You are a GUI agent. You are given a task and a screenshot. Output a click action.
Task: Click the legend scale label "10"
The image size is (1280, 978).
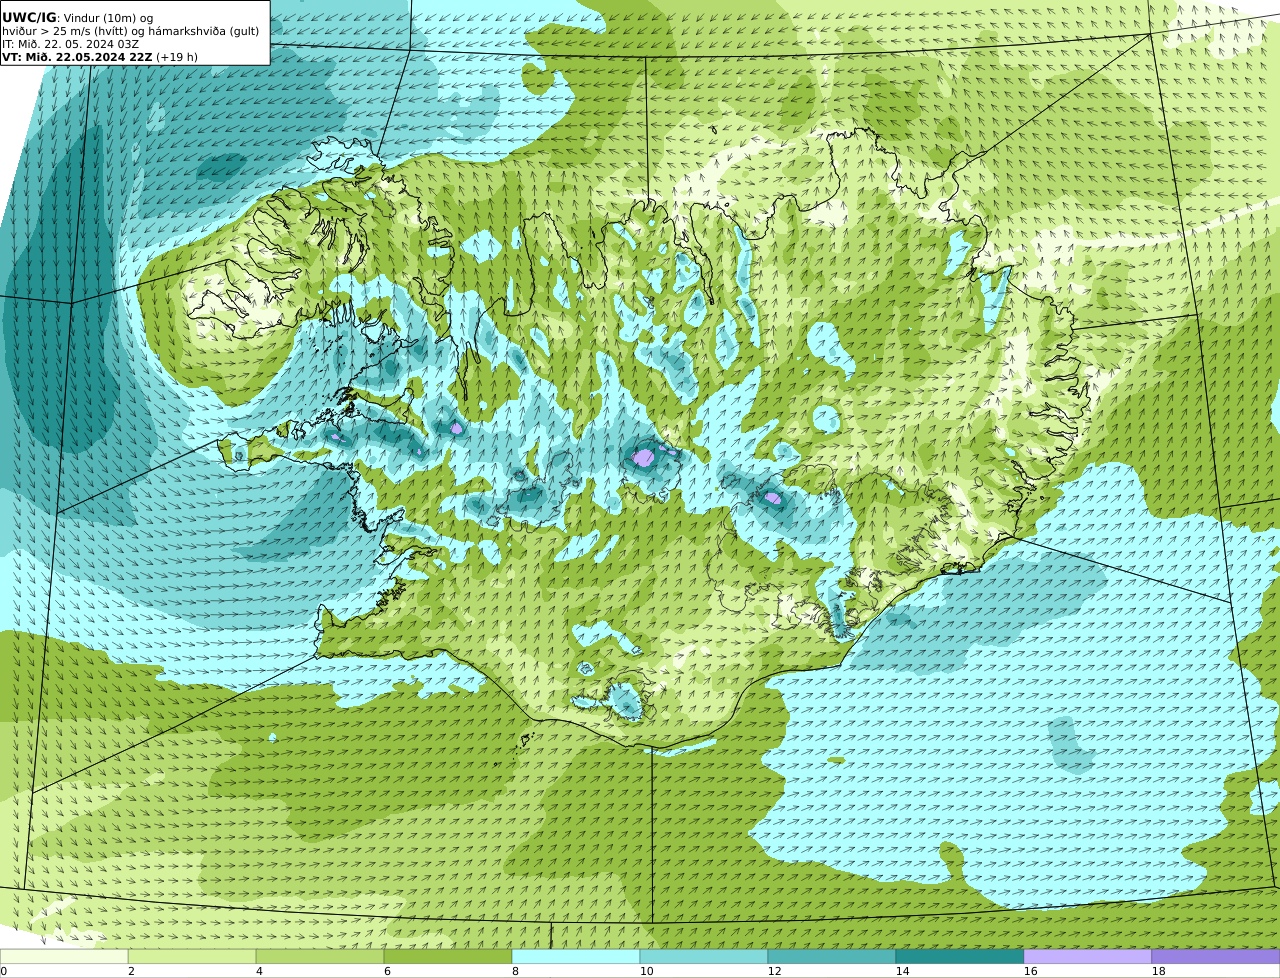point(646,971)
